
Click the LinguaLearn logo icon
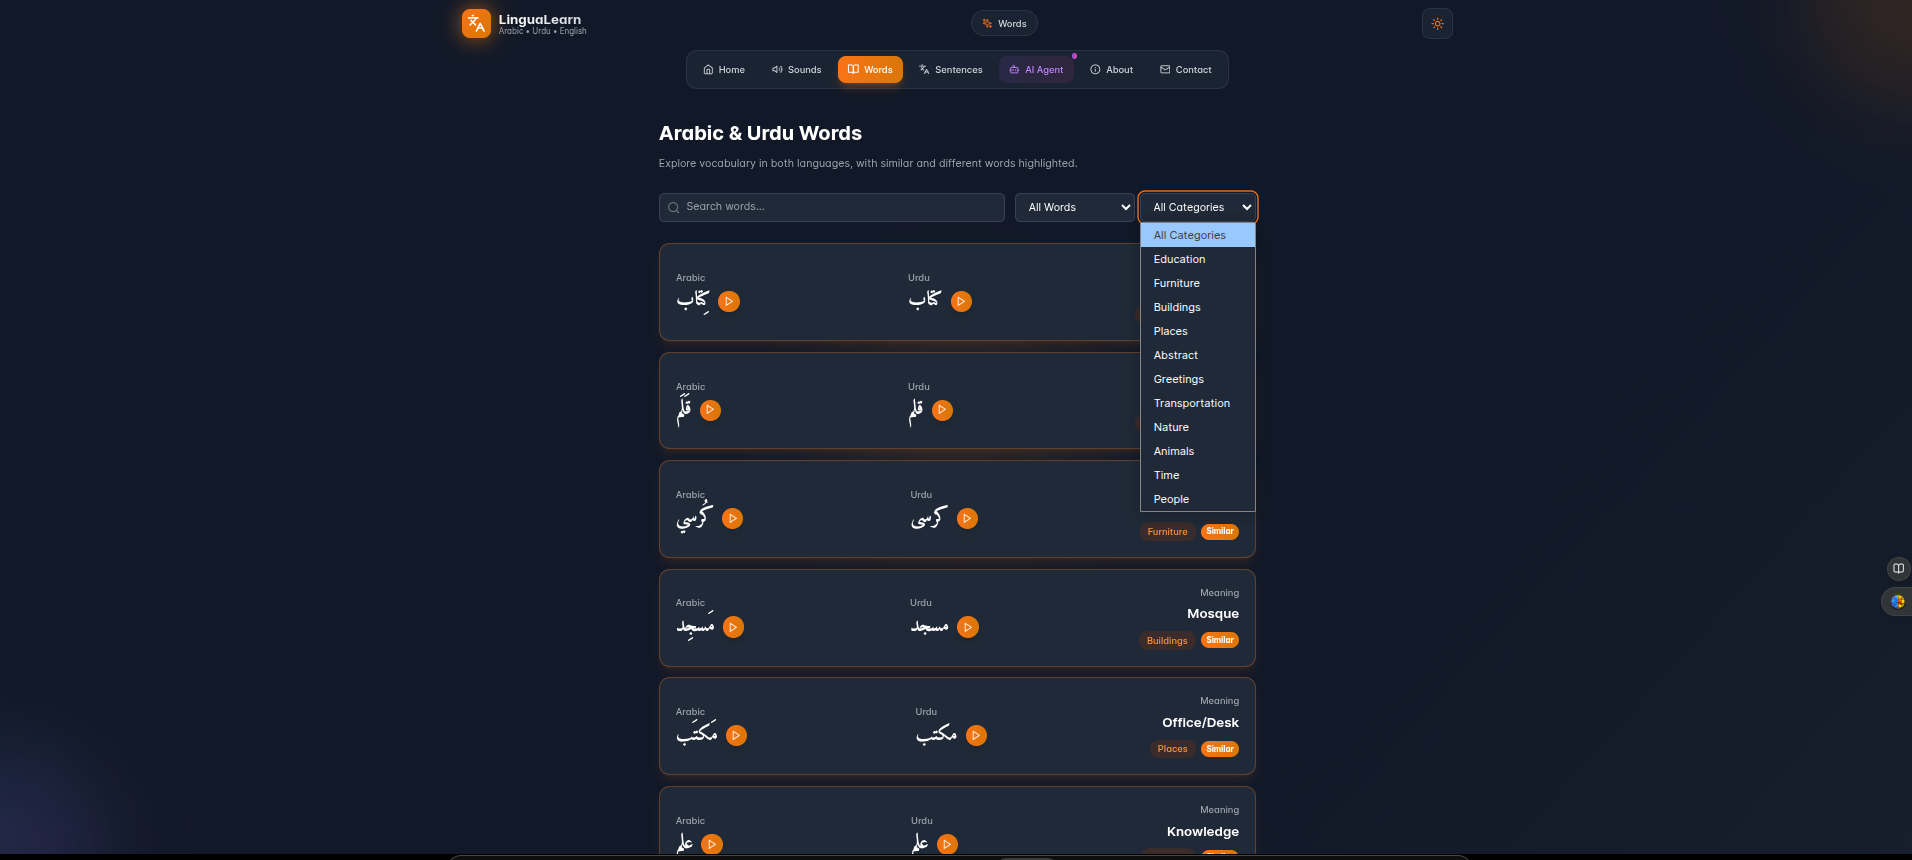[476, 23]
